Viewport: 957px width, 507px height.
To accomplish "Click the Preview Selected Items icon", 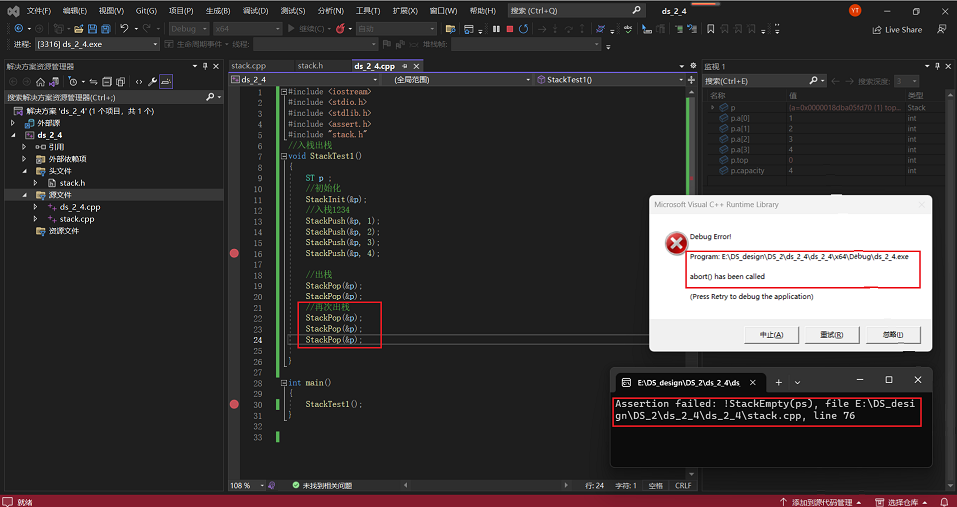I will point(166,82).
